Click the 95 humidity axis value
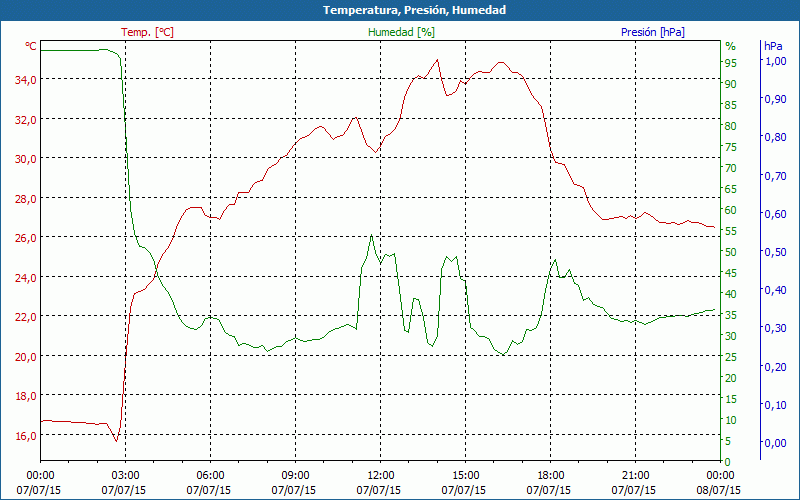 click(731, 63)
